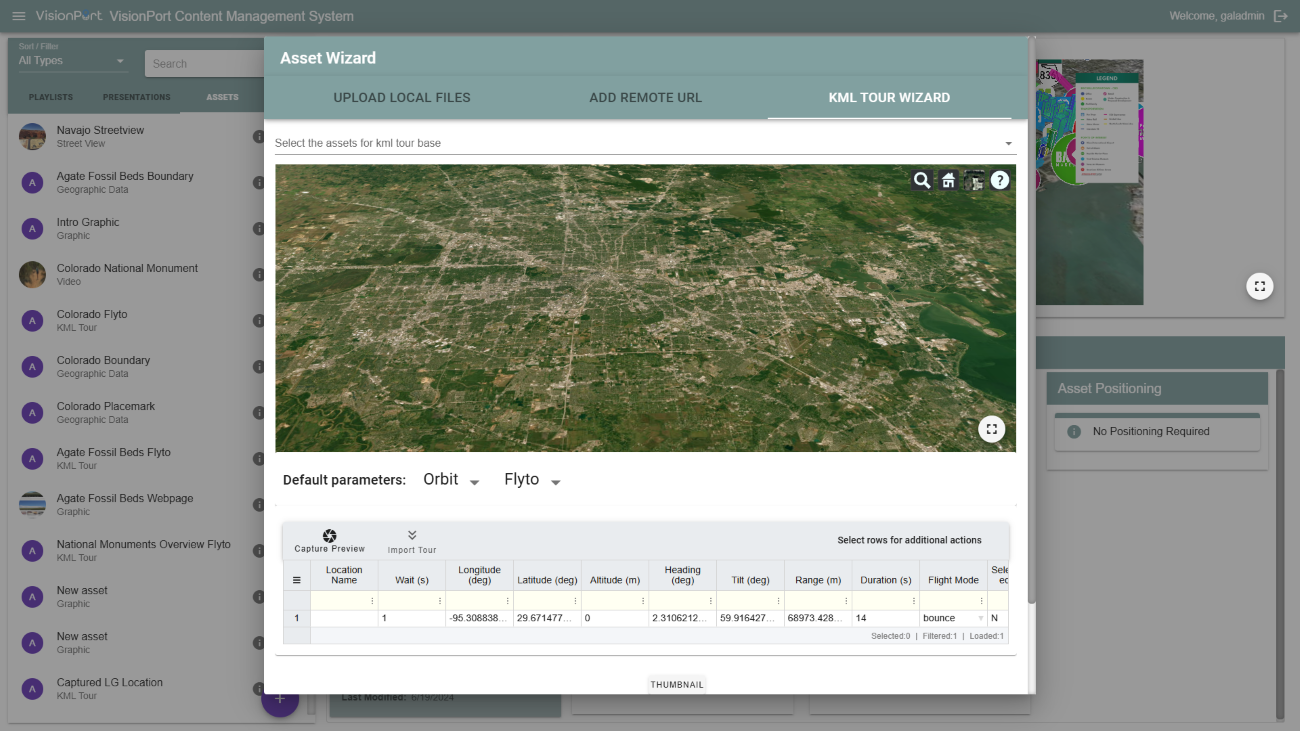Open map navigation help question icon
This screenshot has height=731, width=1300.
(1000, 180)
